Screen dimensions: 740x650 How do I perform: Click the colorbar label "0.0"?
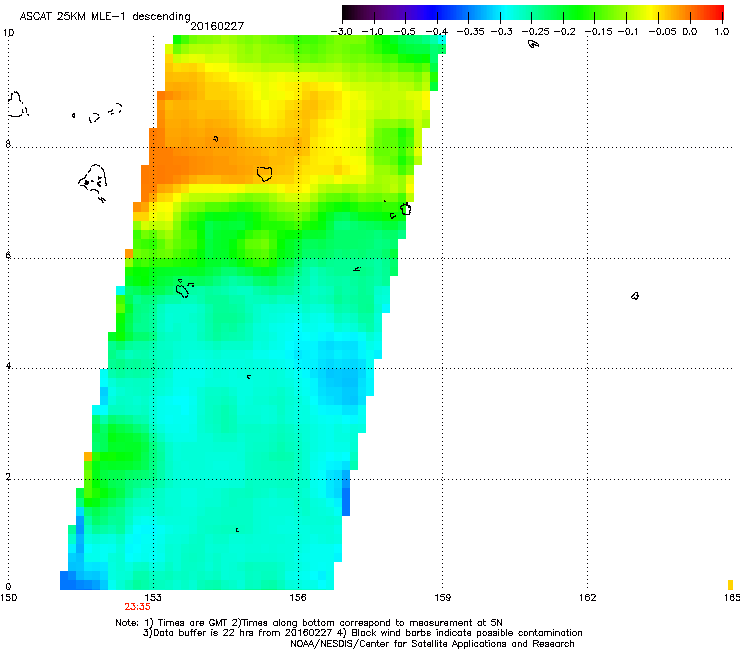point(690,32)
